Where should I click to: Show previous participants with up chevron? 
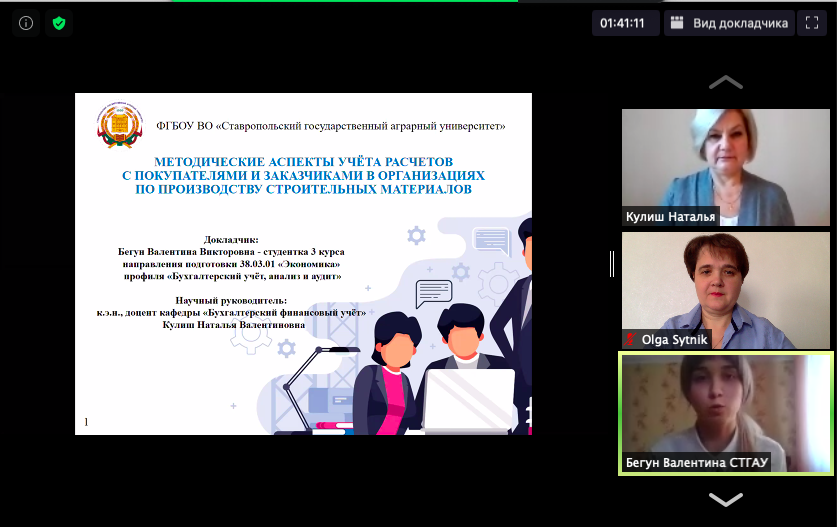[x=725, y=83]
